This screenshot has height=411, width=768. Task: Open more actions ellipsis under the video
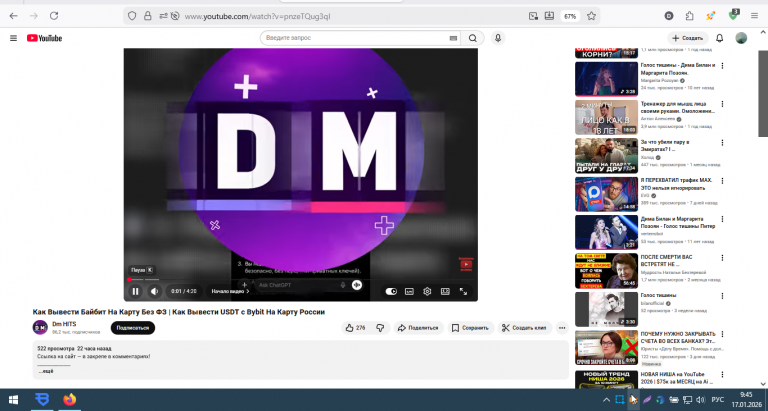(x=562, y=328)
